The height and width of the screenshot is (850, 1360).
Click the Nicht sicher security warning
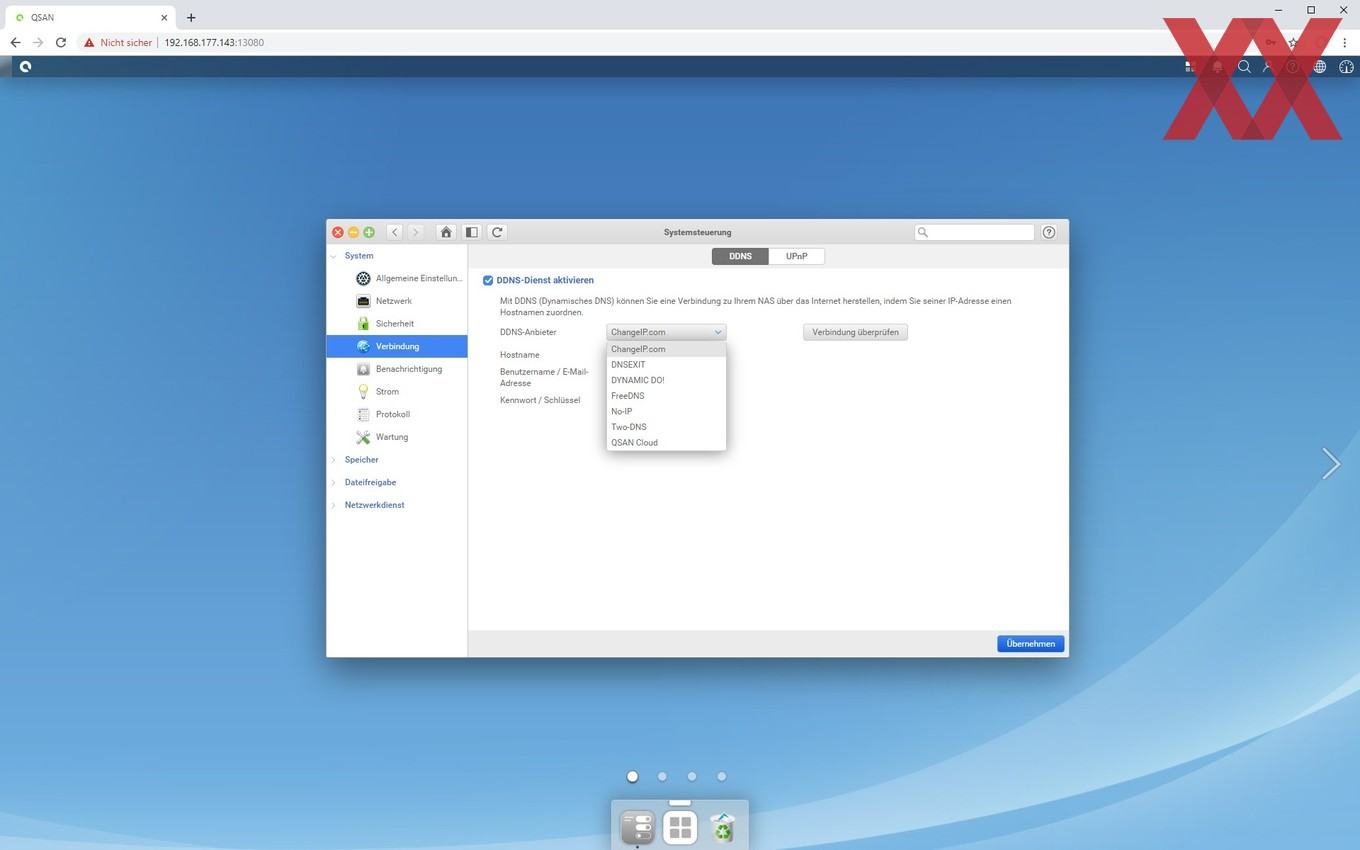pos(118,43)
